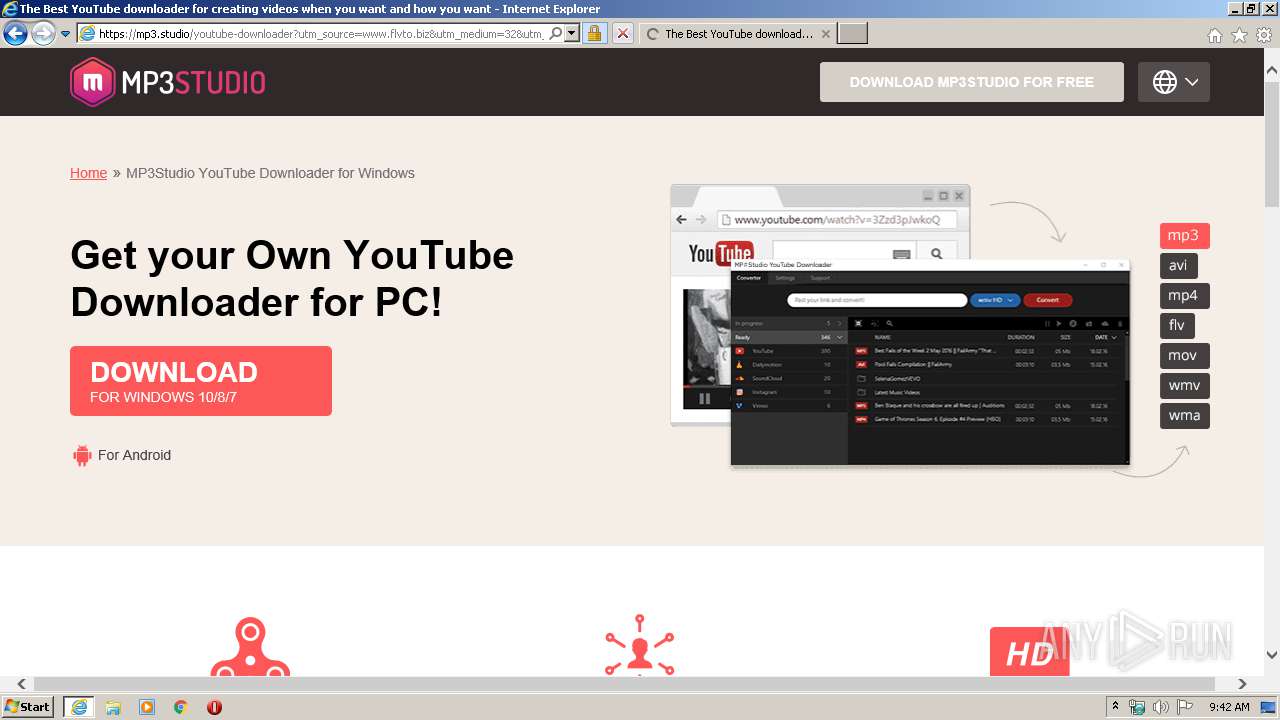This screenshot has height=720, width=1280.
Task: Select the mp3 format tag
Action: (1185, 236)
